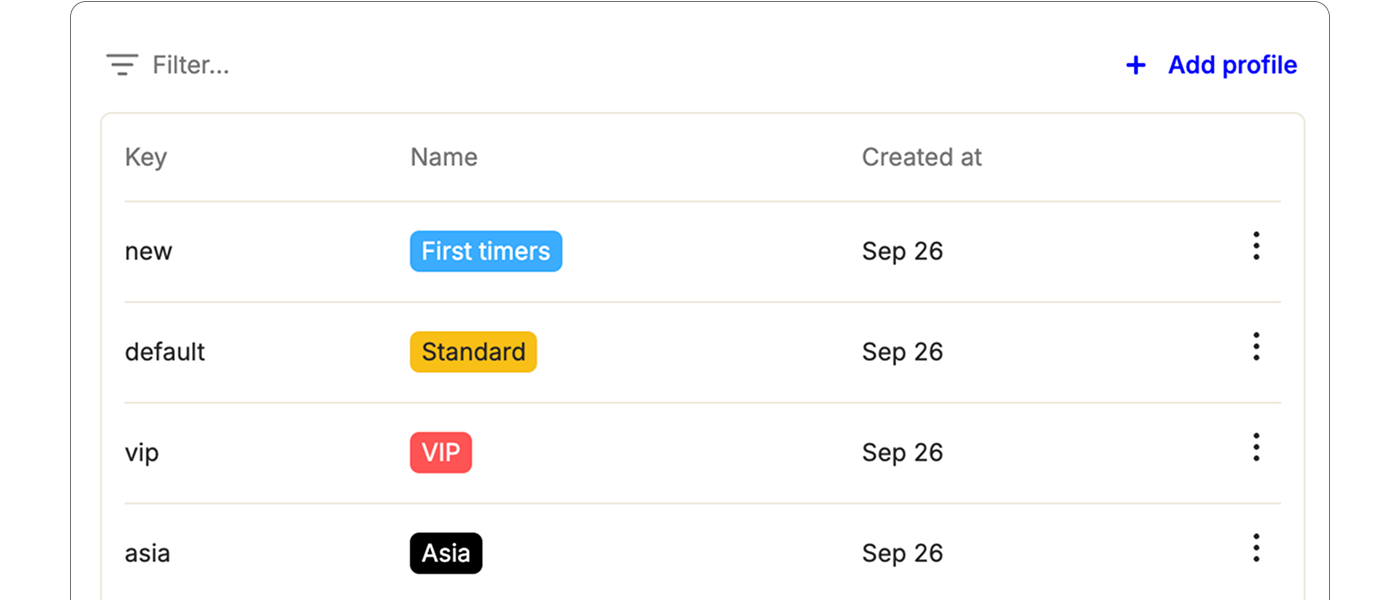The height and width of the screenshot is (600, 1400).
Task: Focus the Filter... input field
Action: 191,65
